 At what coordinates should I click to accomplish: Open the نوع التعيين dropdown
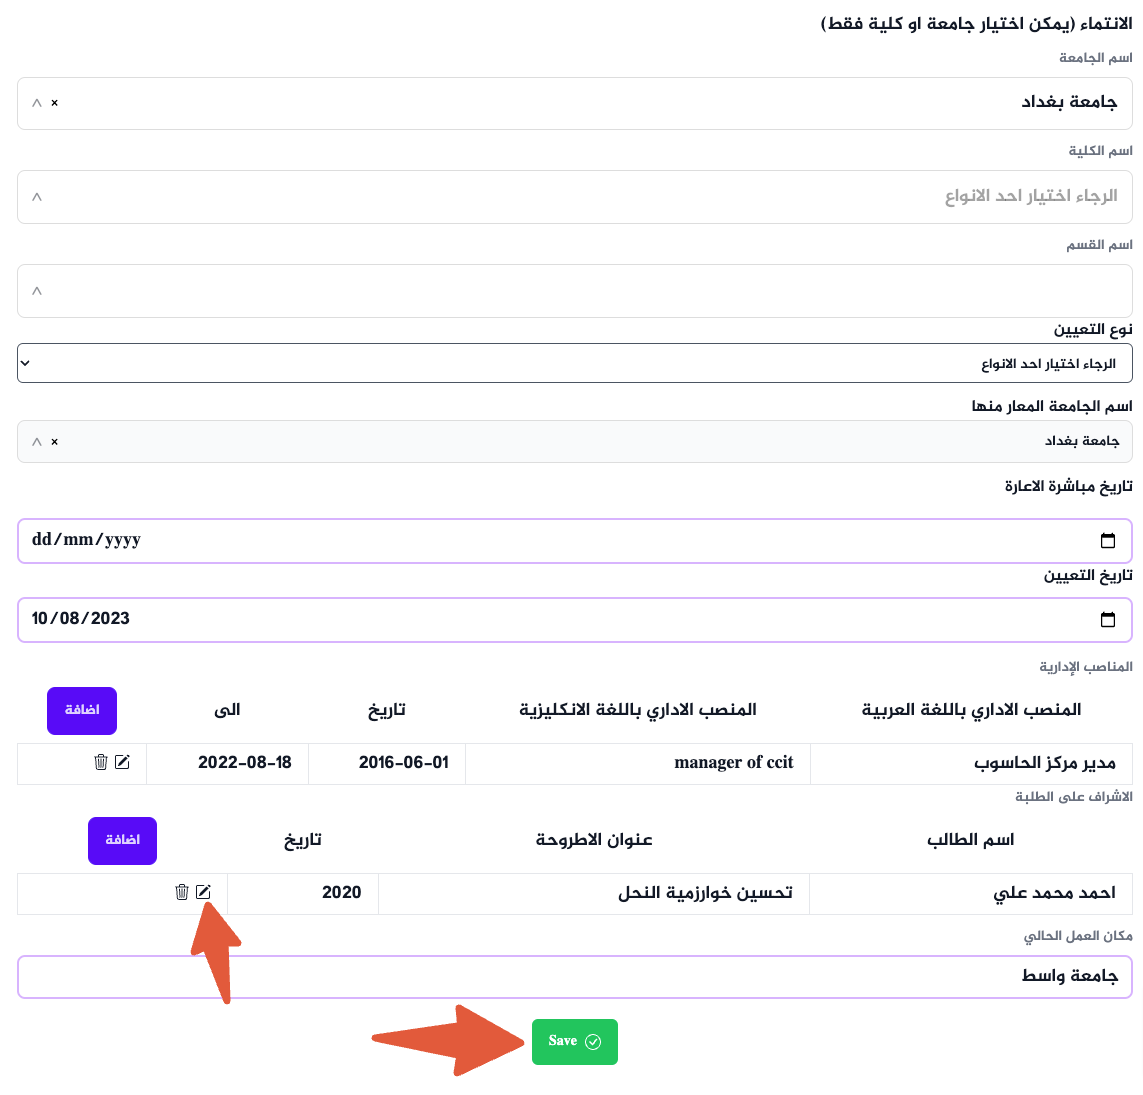pyautogui.click(x=26, y=363)
